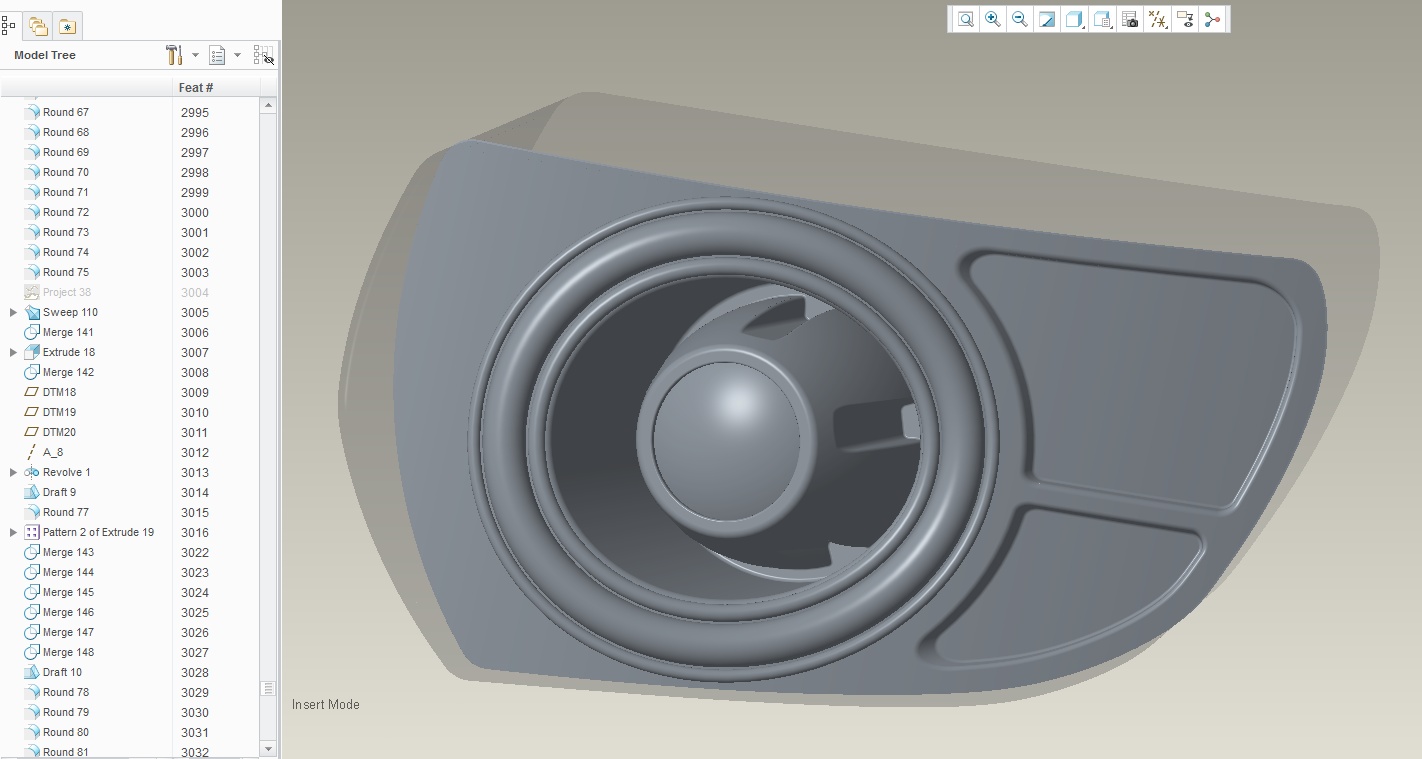Click the Feat # column header
This screenshot has height=759, width=1422.
(216, 88)
